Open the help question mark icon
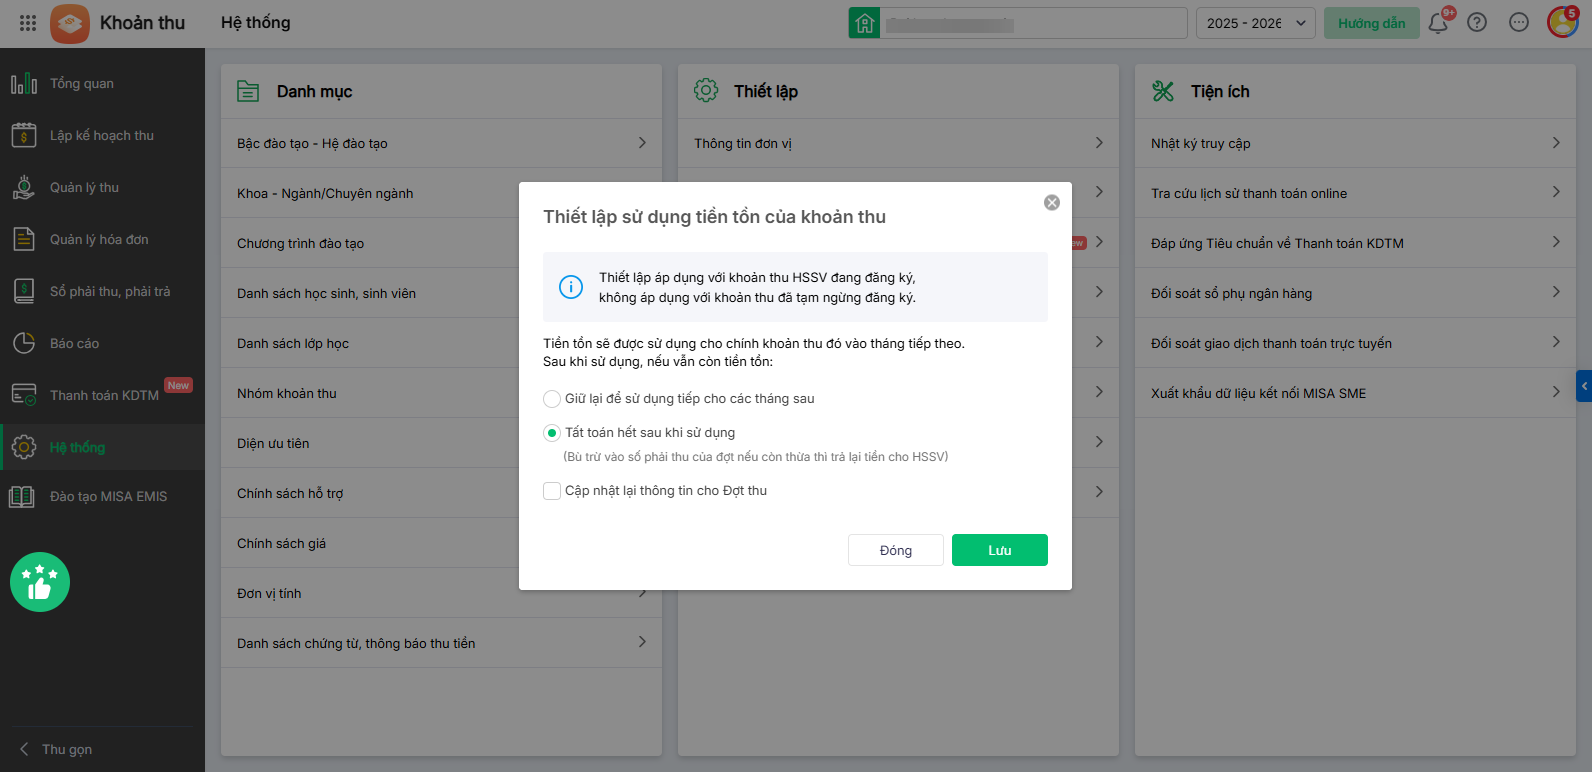This screenshot has height=772, width=1592. (1477, 23)
